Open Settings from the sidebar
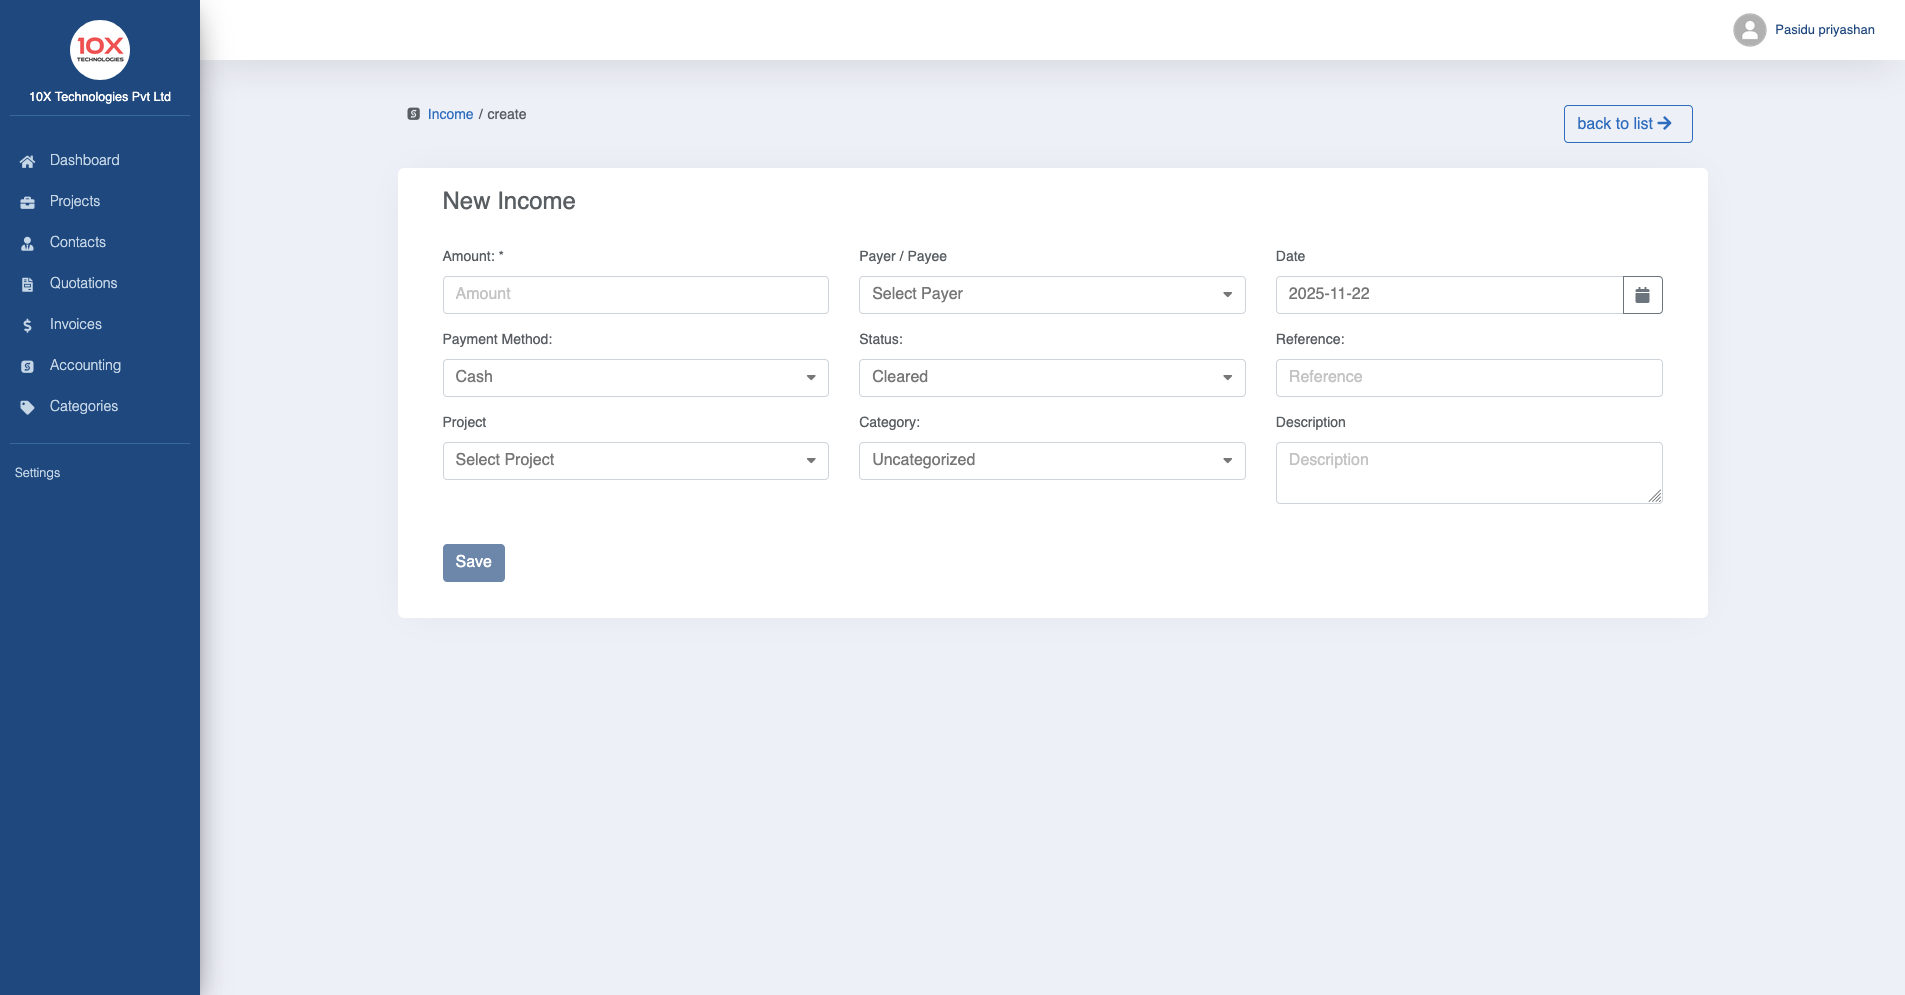 pyautogui.click(x=37, y=472)
